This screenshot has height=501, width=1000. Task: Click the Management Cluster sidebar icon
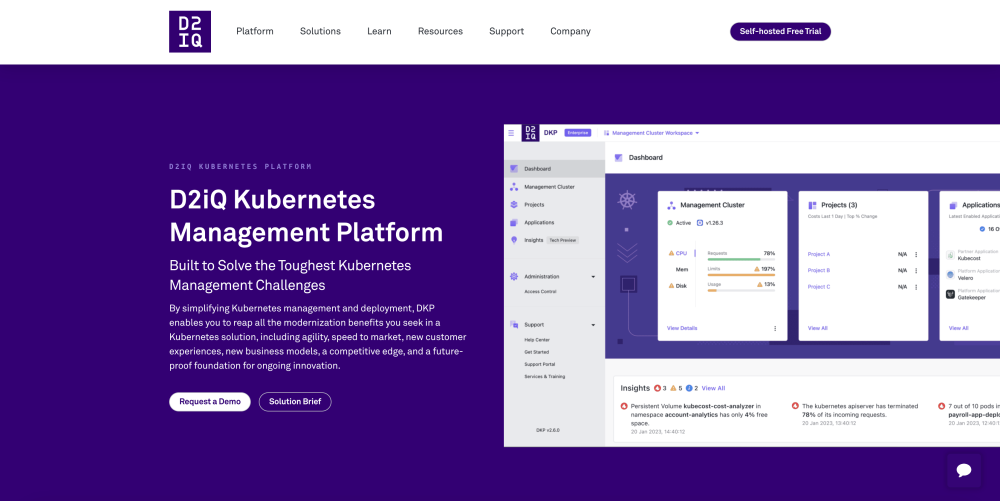[x=514, y=187]
